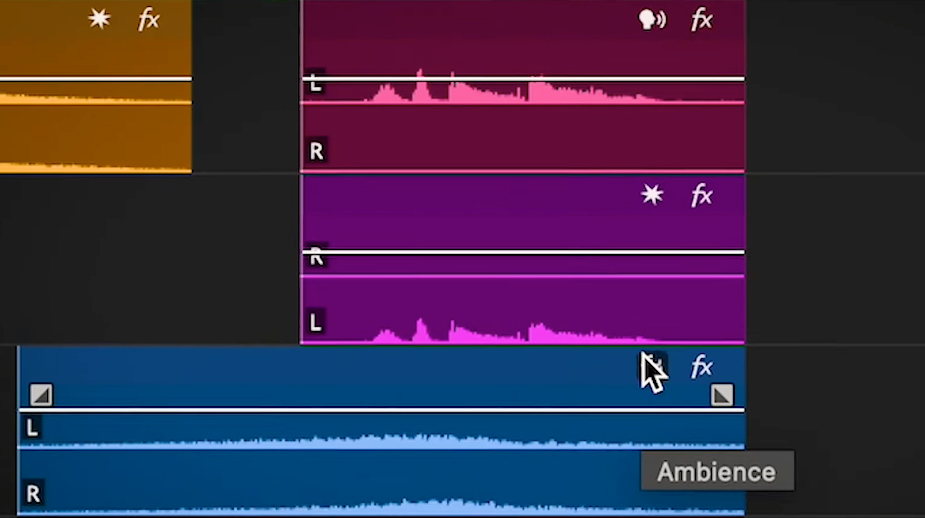
Task: Click the Ambience tooltip label
Action: coord(717,471)
